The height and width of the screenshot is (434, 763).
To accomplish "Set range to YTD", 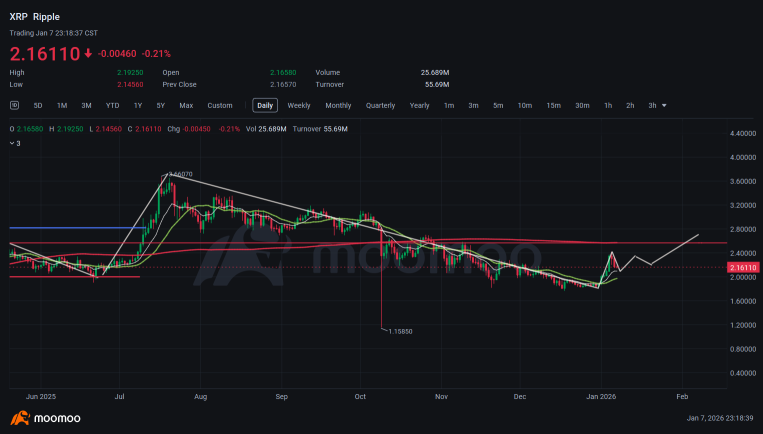I will click(x=112, y=106).
